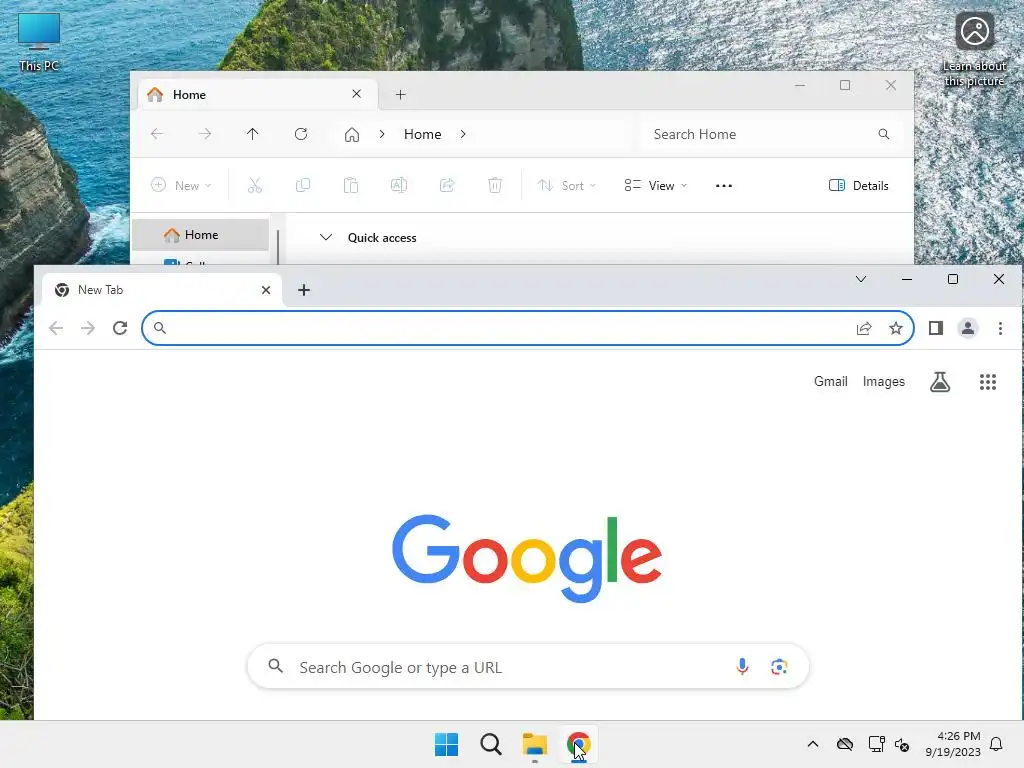This screenshot has height=768, width=1024.
Task: Show hidden system tray icons
Action: pos(812,744)
